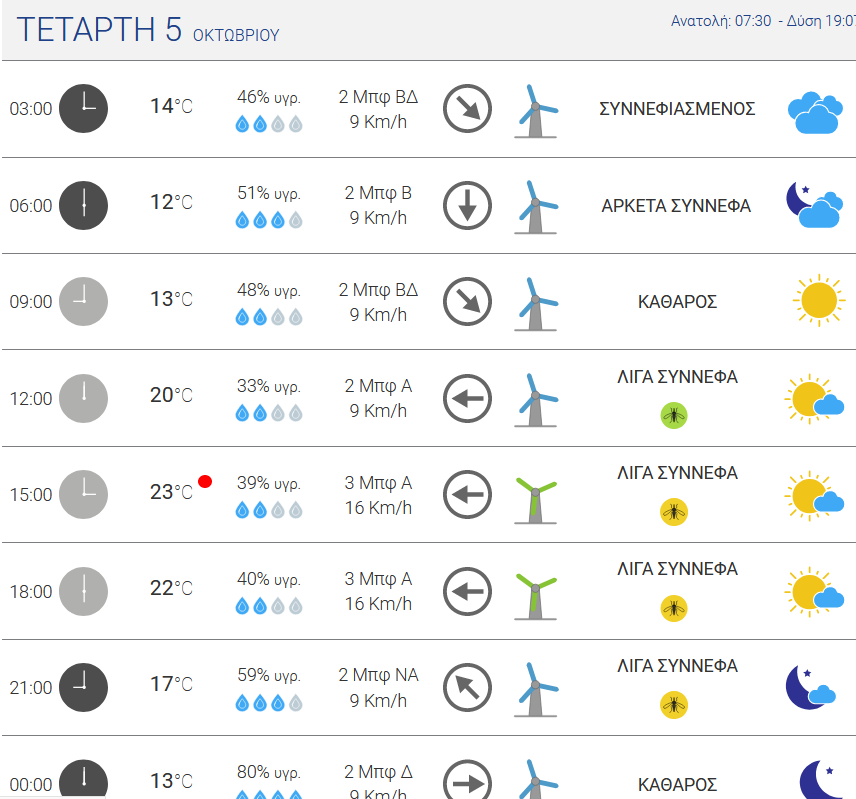
Task: Click the downward wind arrow at 06:00
Action: (467, 205)
